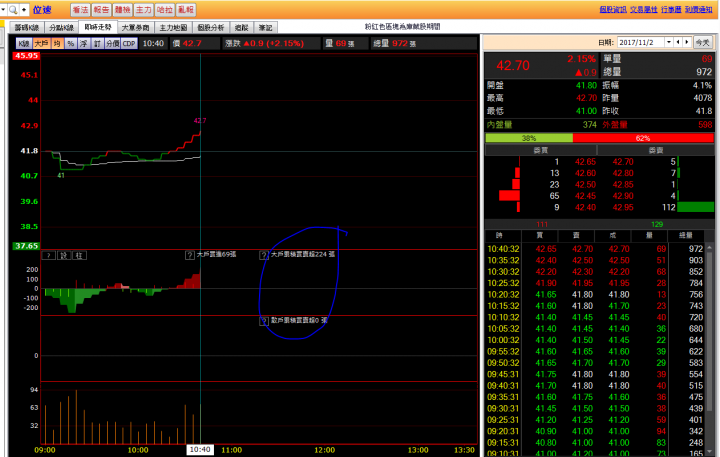Click the large 42.70 current price
This screenshot has width=720, height=457.
(x=513, y=66)
